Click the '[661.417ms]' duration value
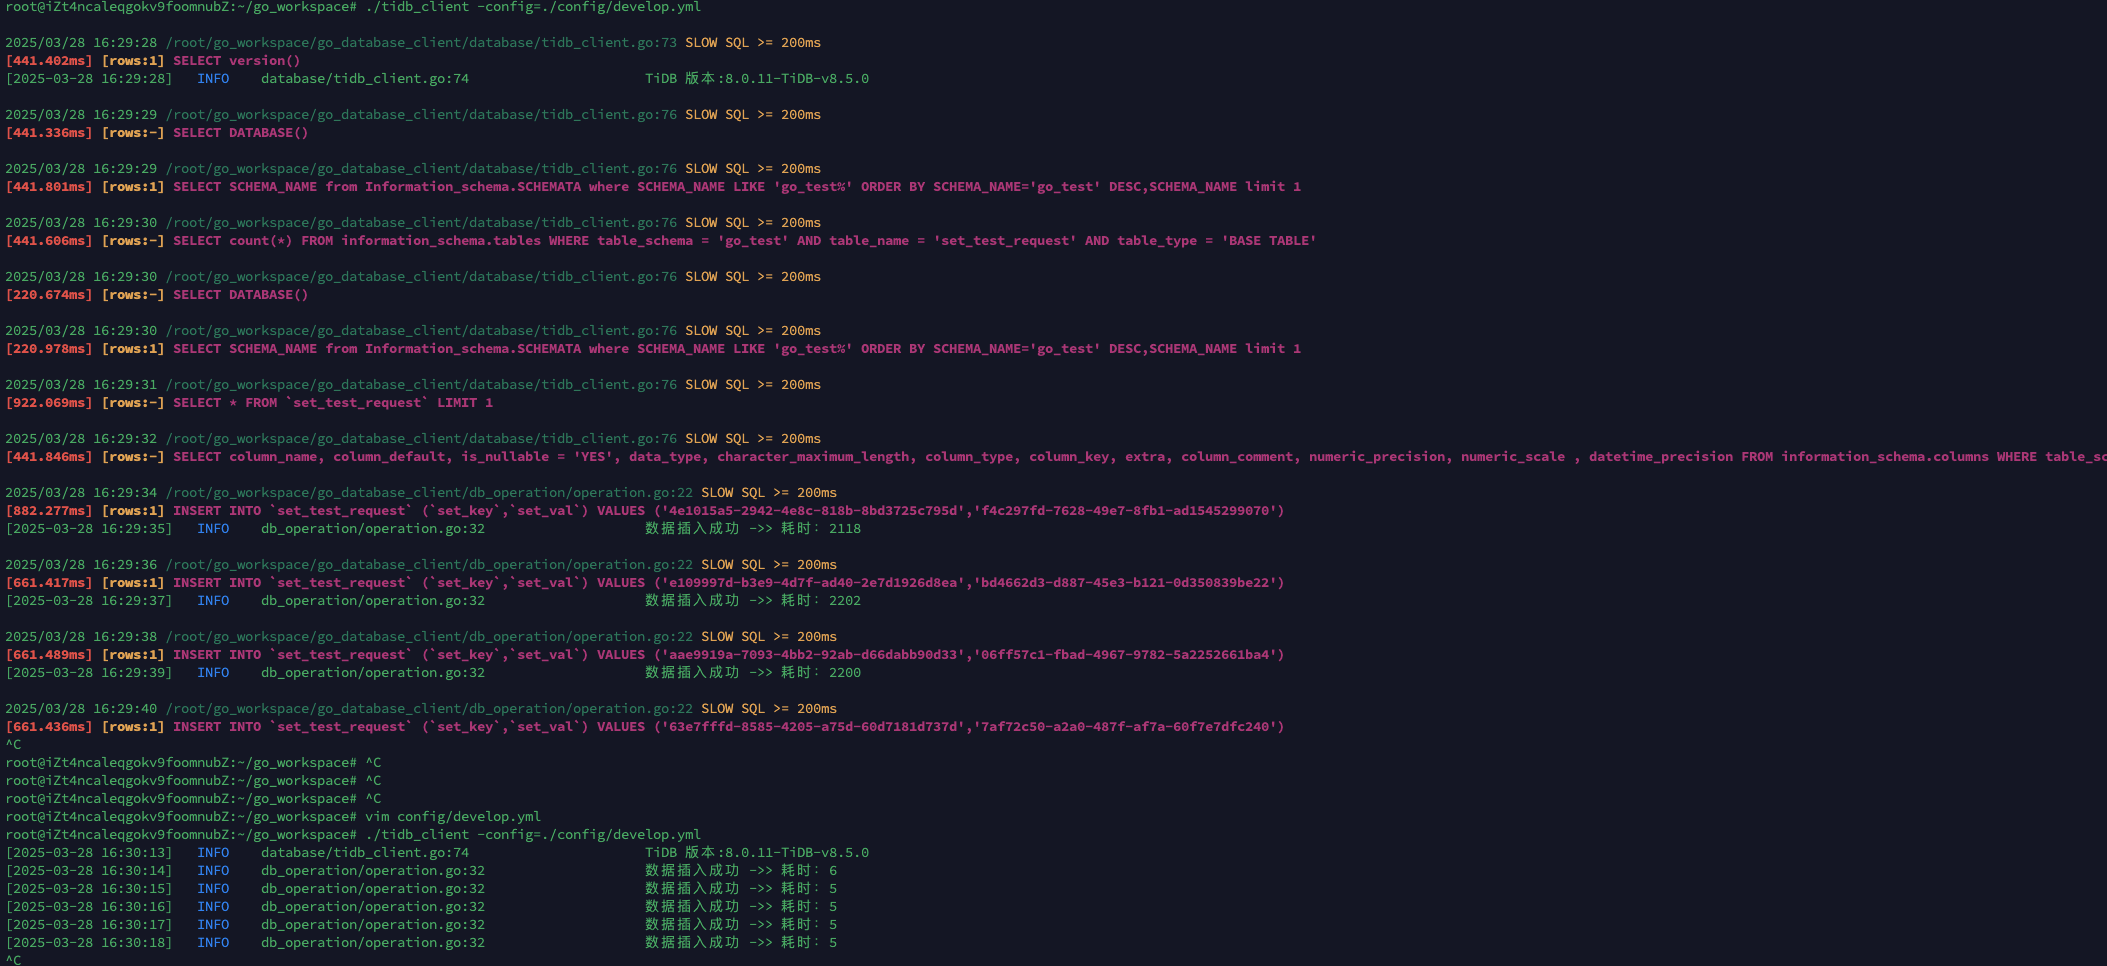2107x966 pixels. (49, 583)
